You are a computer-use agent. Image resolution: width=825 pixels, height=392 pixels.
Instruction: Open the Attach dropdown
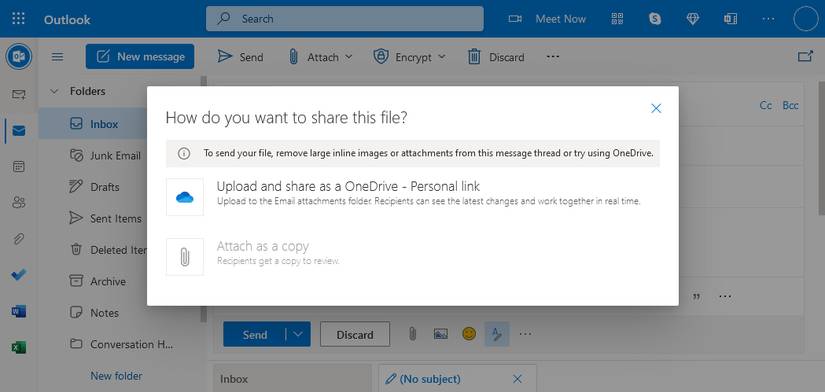tap(320, 57)
